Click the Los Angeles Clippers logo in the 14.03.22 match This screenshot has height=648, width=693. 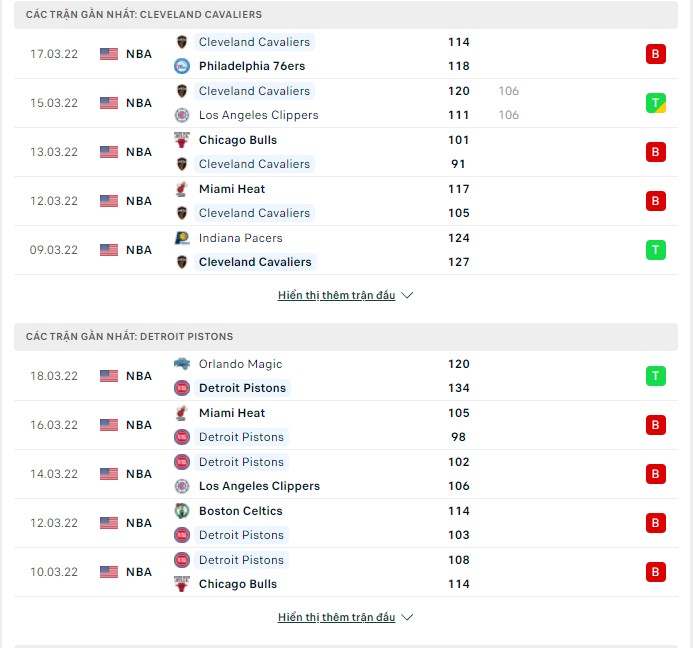tap(182, 486)
